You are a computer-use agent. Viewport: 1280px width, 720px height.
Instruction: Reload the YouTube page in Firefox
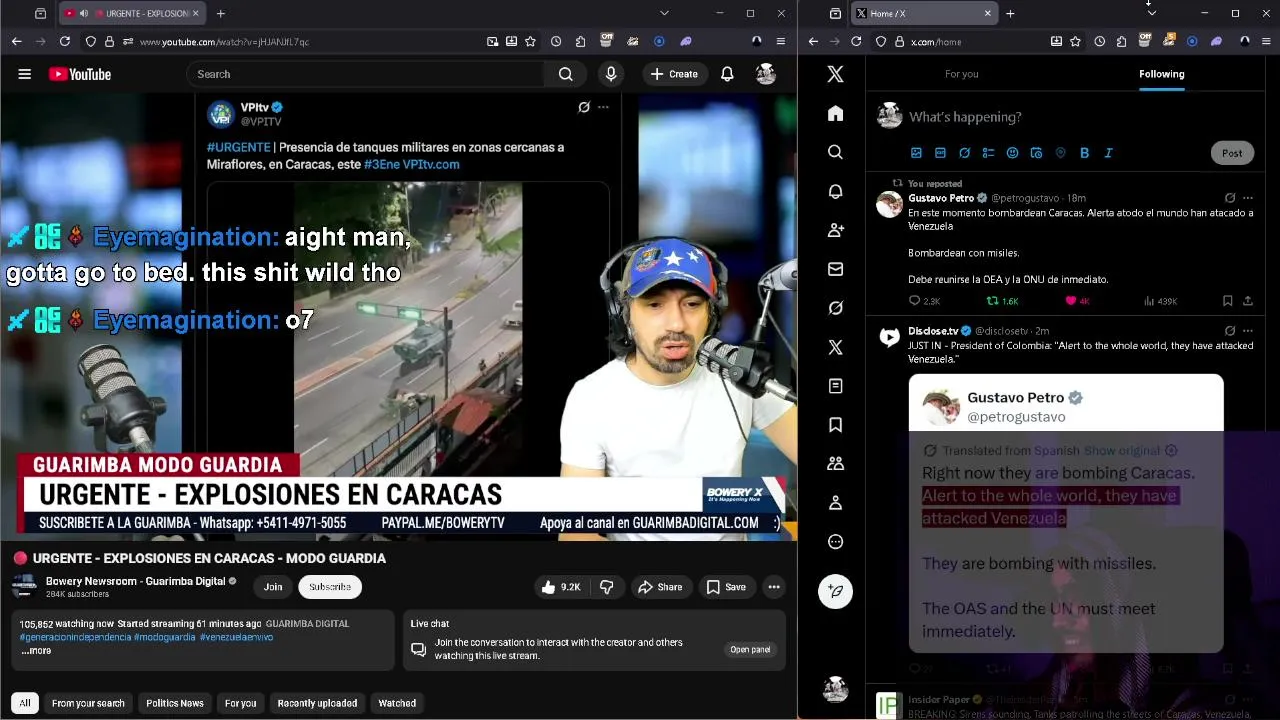[65, 41]
